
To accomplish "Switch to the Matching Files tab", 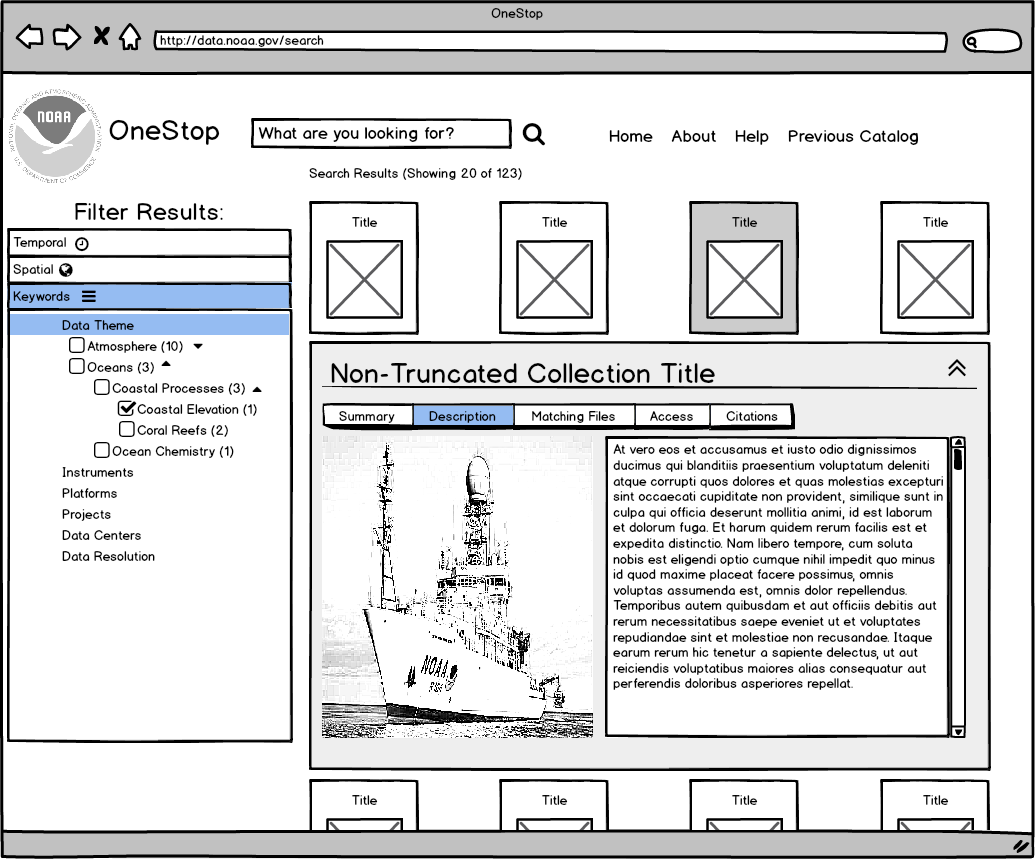I will coord(574,416).
